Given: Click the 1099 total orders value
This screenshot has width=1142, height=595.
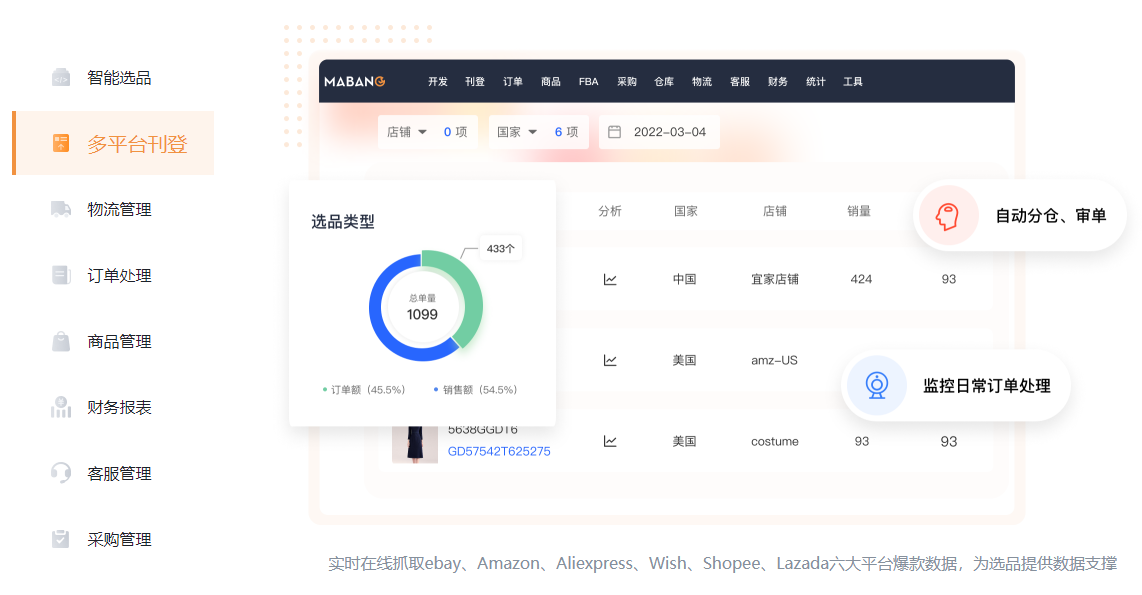Looking at the screenshot, I should (x=422, y=315).
